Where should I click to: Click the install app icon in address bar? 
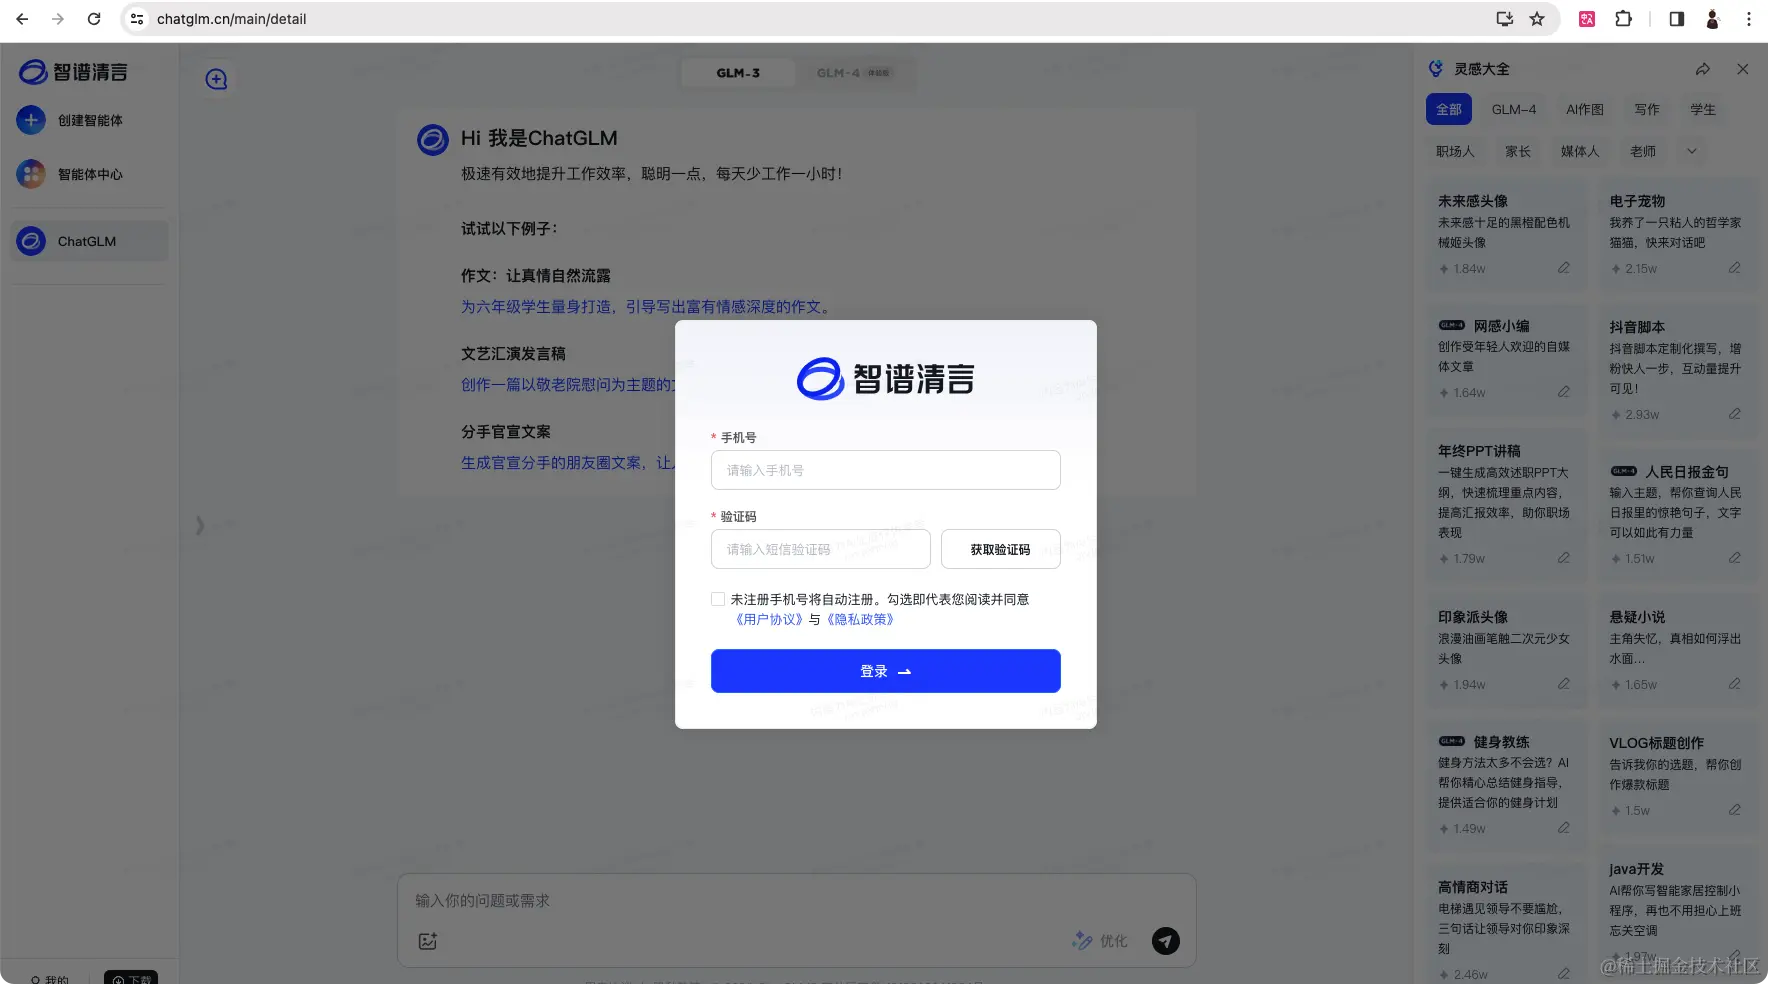[x=1504, y=19]
